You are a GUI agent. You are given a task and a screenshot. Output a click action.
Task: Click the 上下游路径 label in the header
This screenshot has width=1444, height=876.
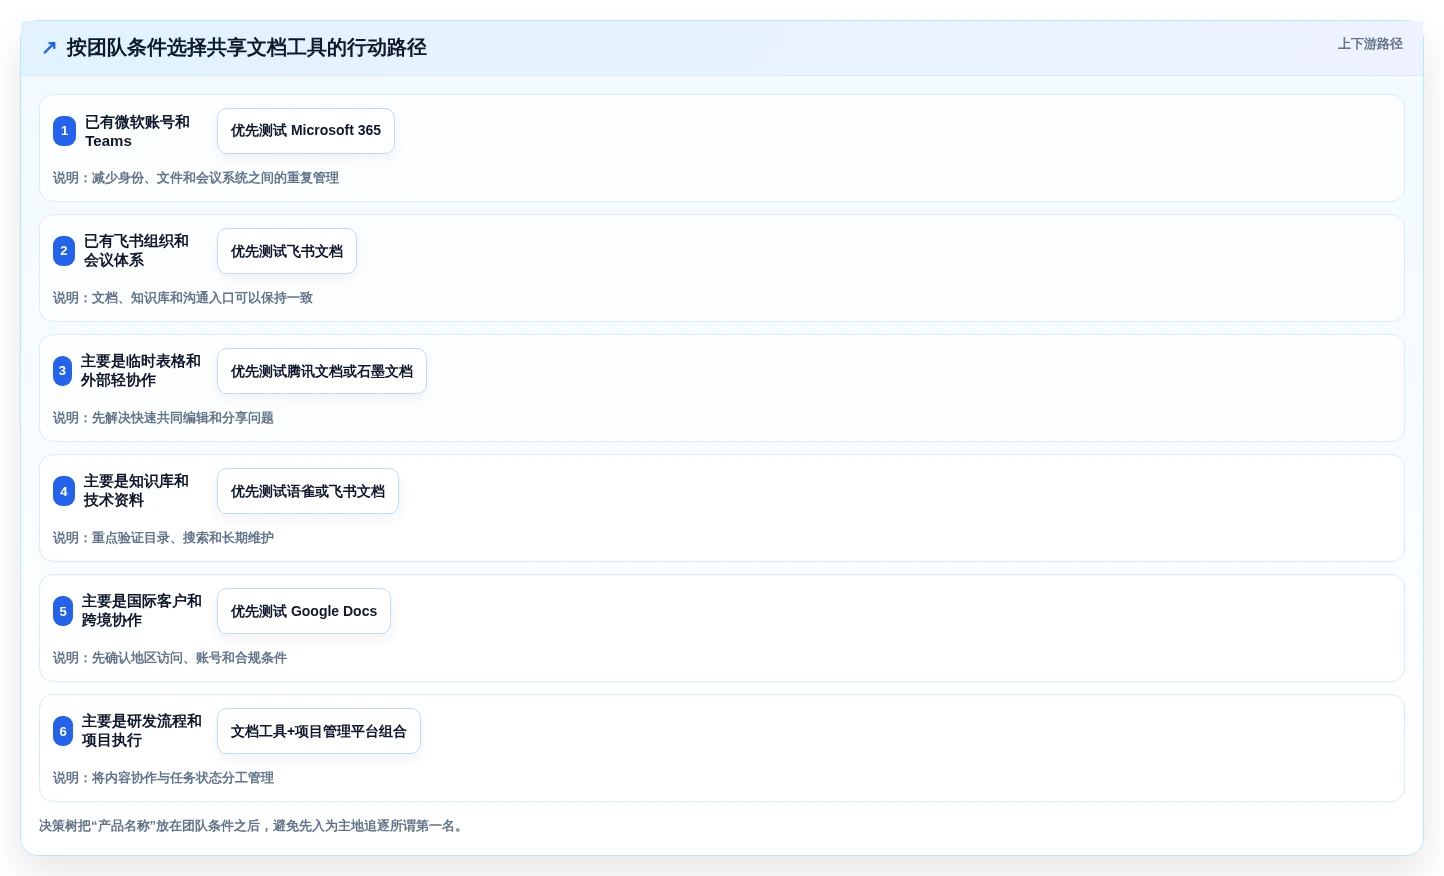tap(1370, 43)
